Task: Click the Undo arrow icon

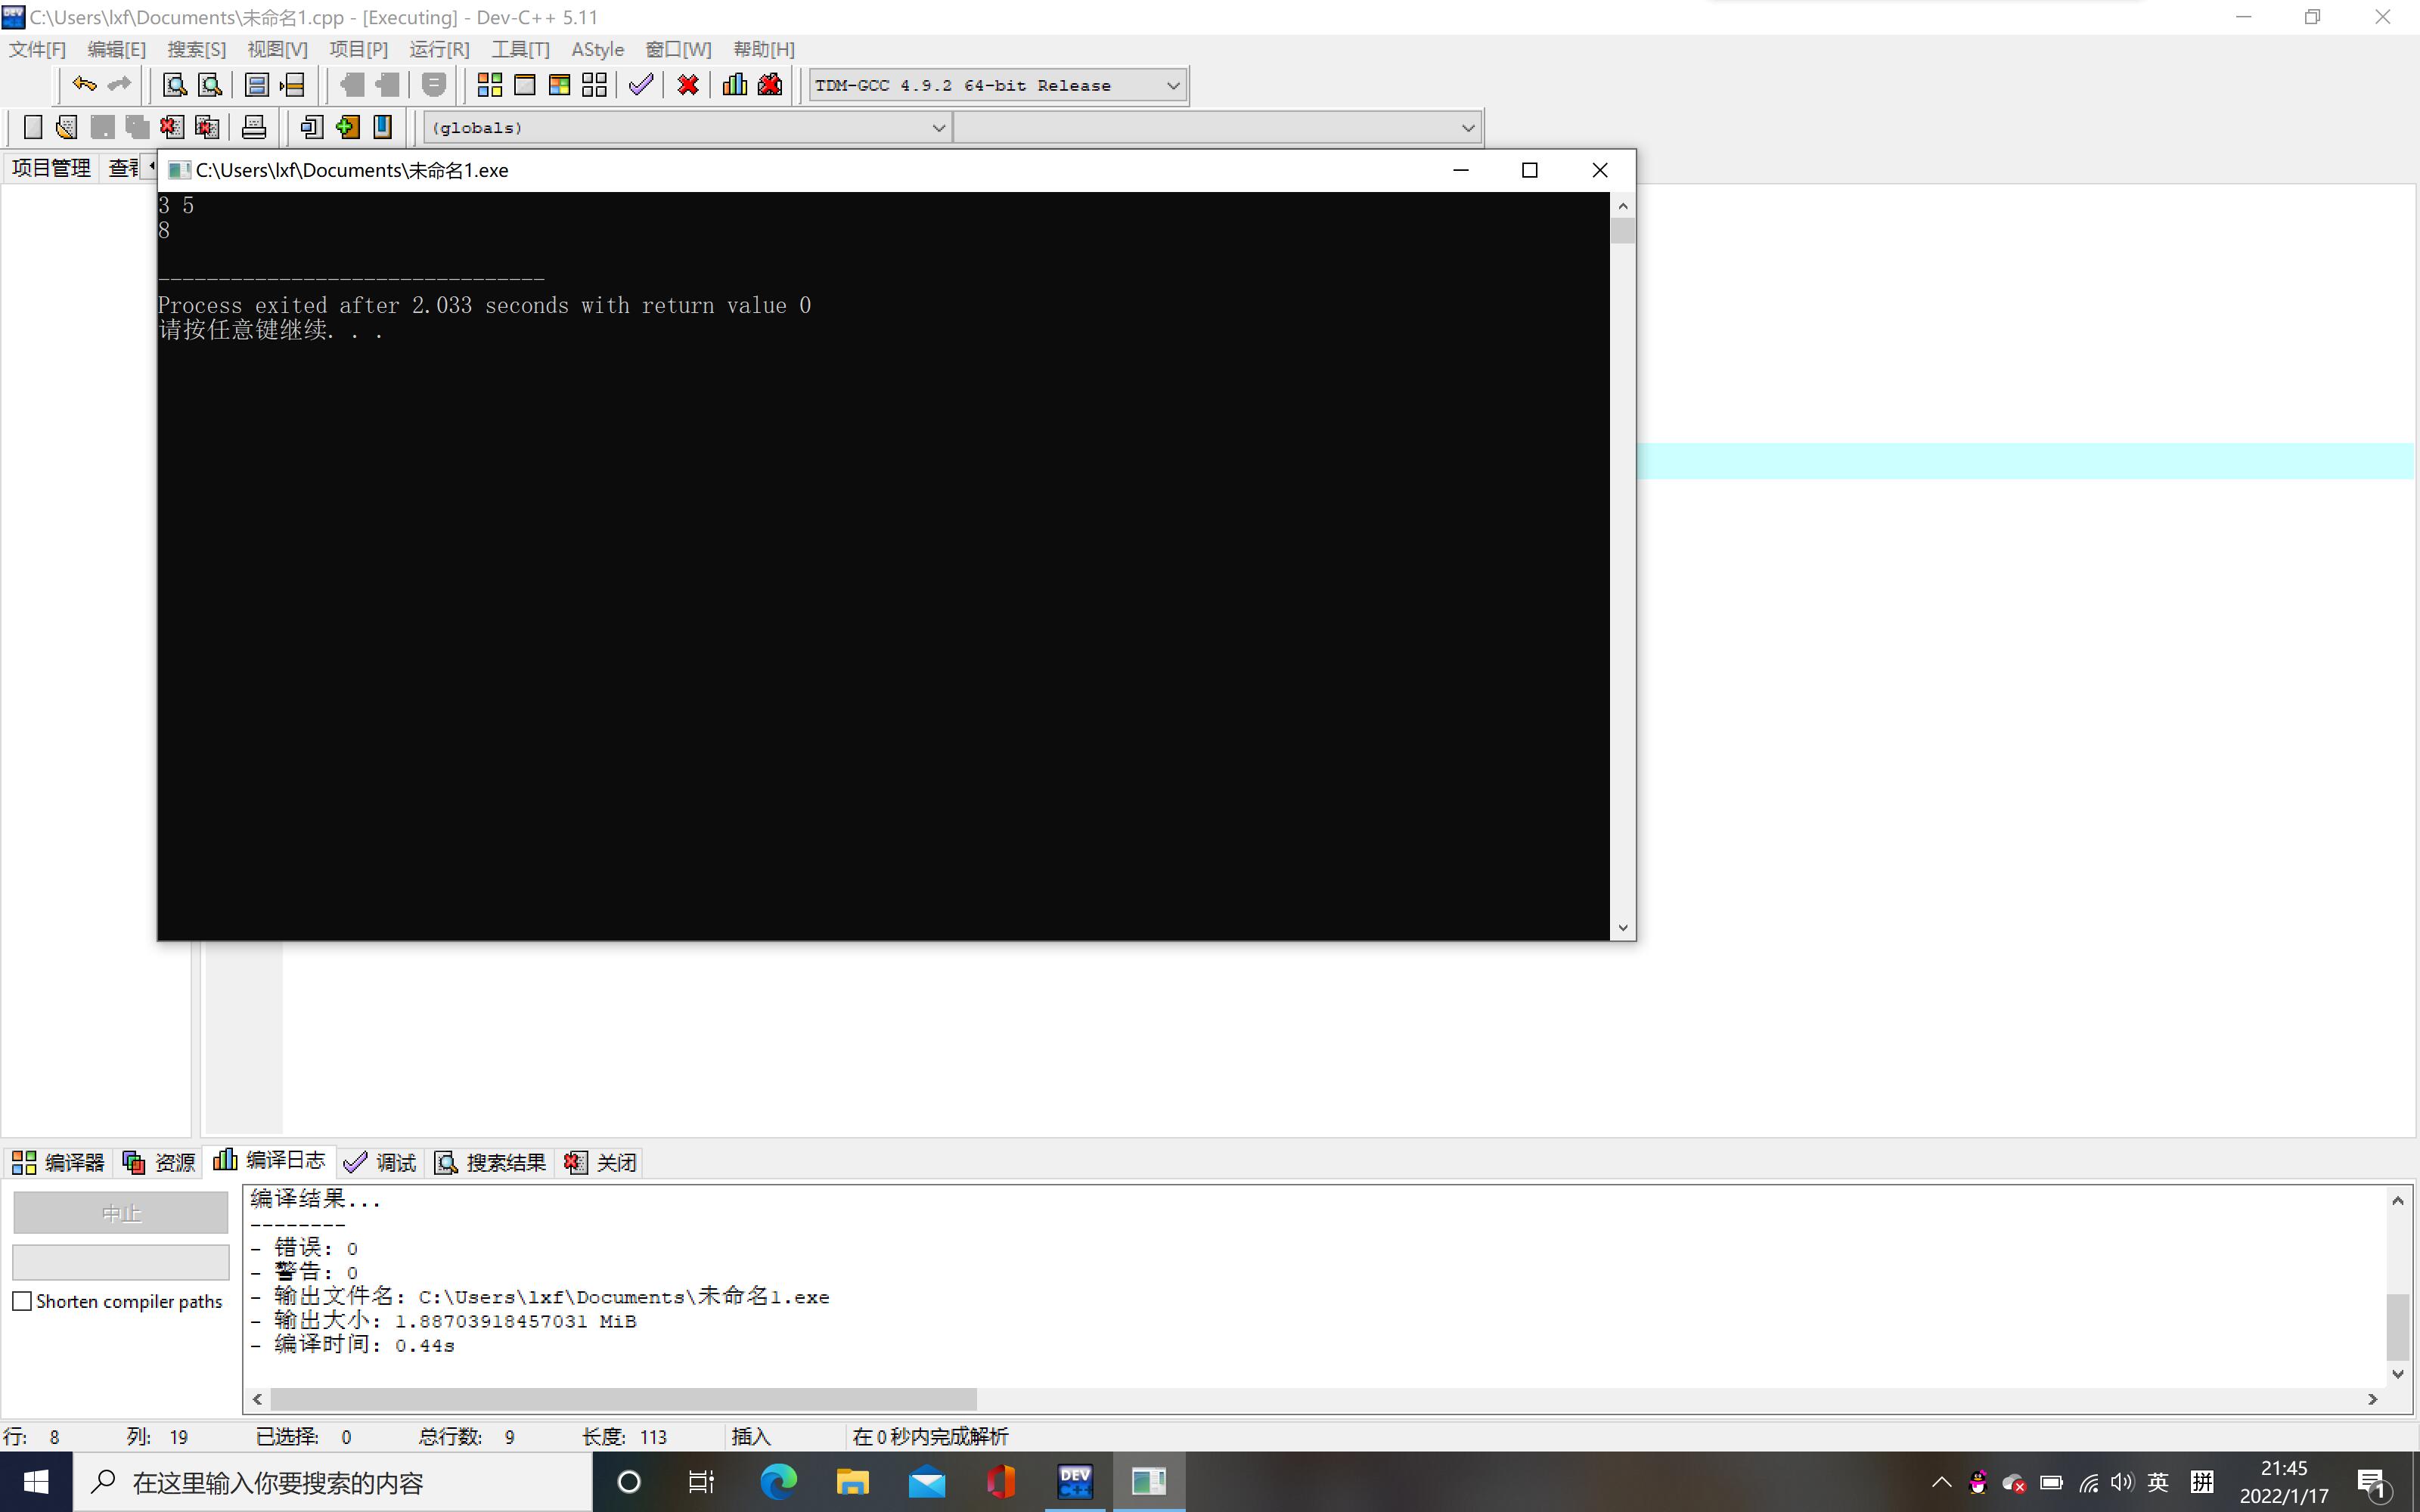Action: [x=84, y=85]
